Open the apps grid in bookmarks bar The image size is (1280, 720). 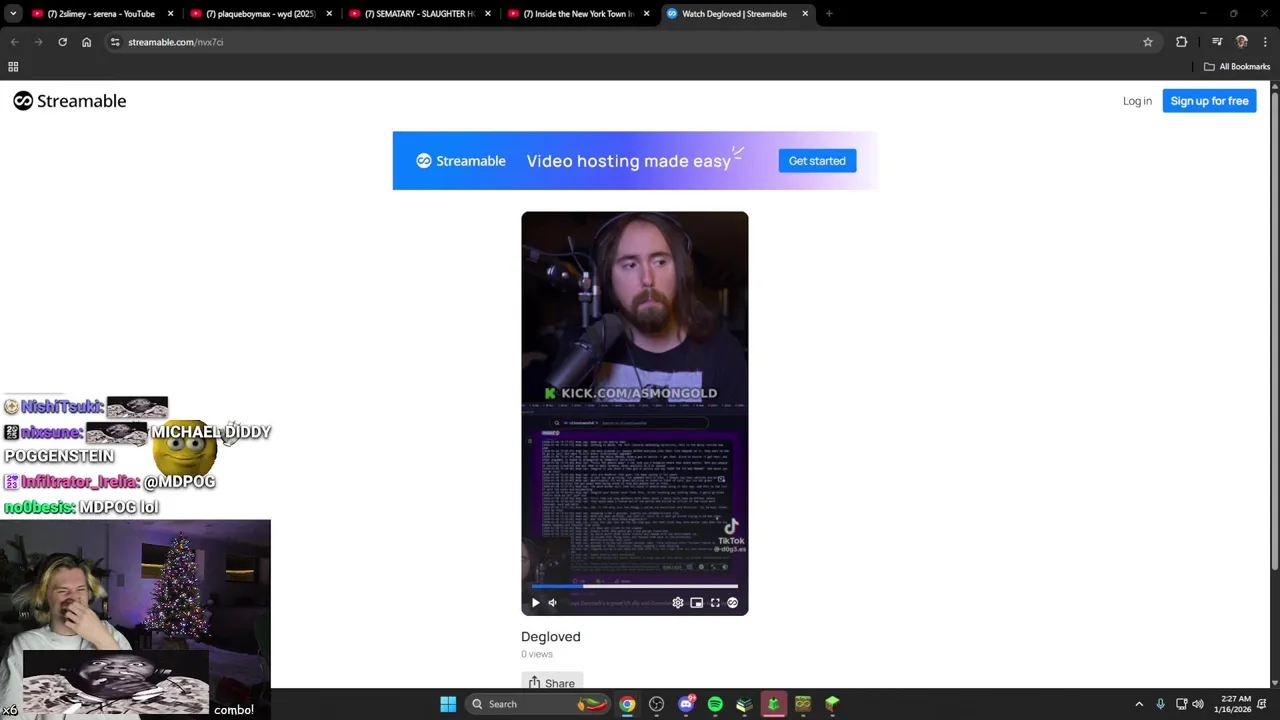(x=13, y=67)
